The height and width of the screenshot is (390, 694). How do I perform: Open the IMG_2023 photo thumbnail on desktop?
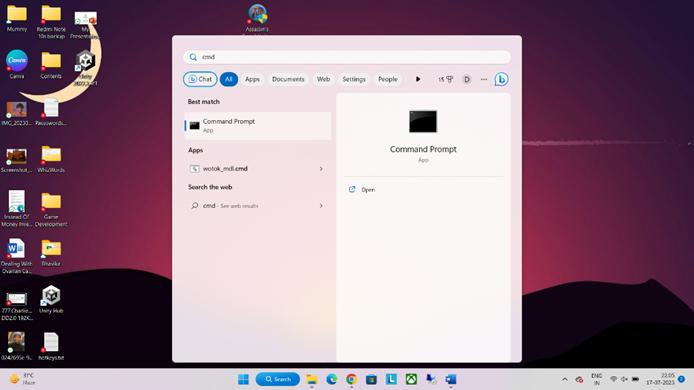(16, 113)
